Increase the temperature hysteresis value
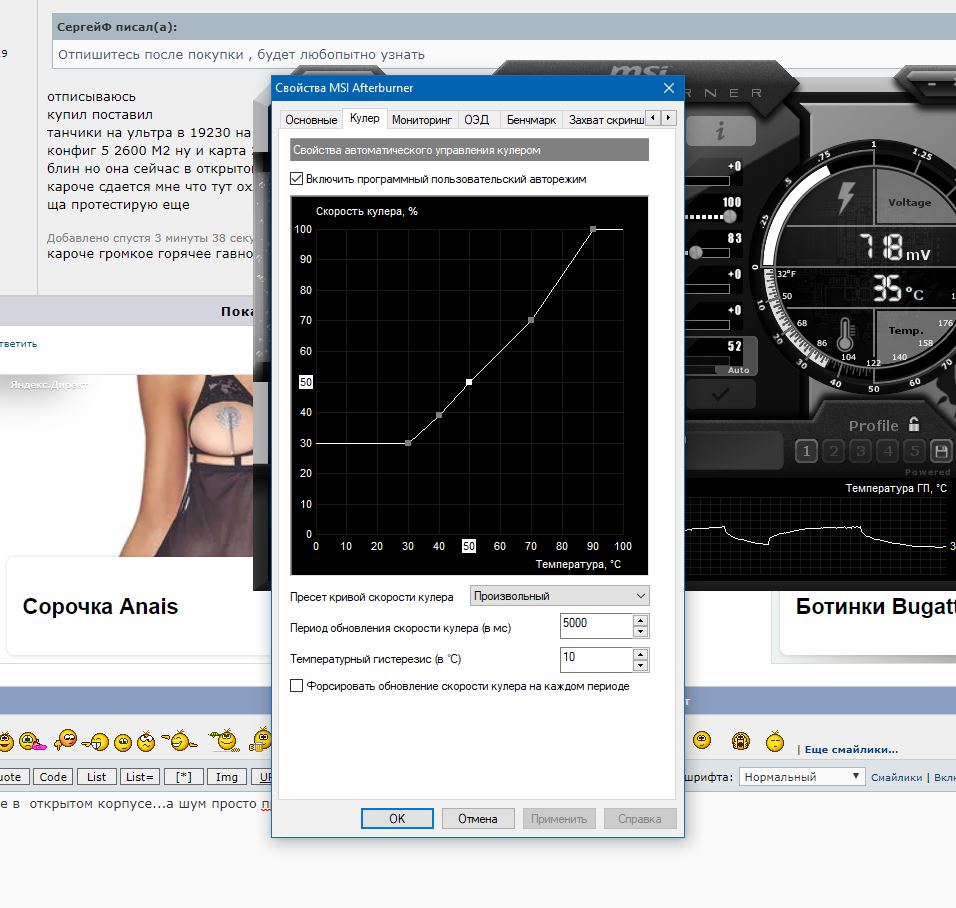956x908 pixels. (640, 654)
